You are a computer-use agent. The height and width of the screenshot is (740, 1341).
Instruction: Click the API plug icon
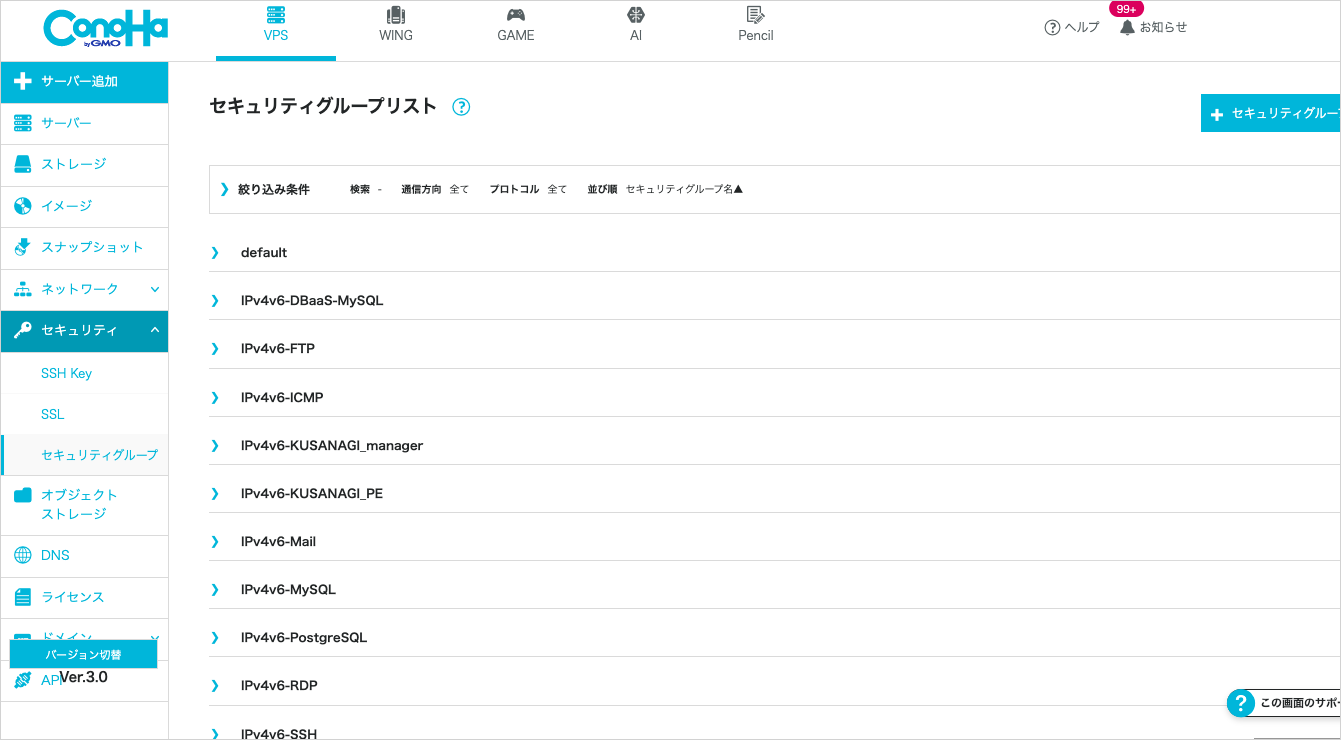coord(23,680)
